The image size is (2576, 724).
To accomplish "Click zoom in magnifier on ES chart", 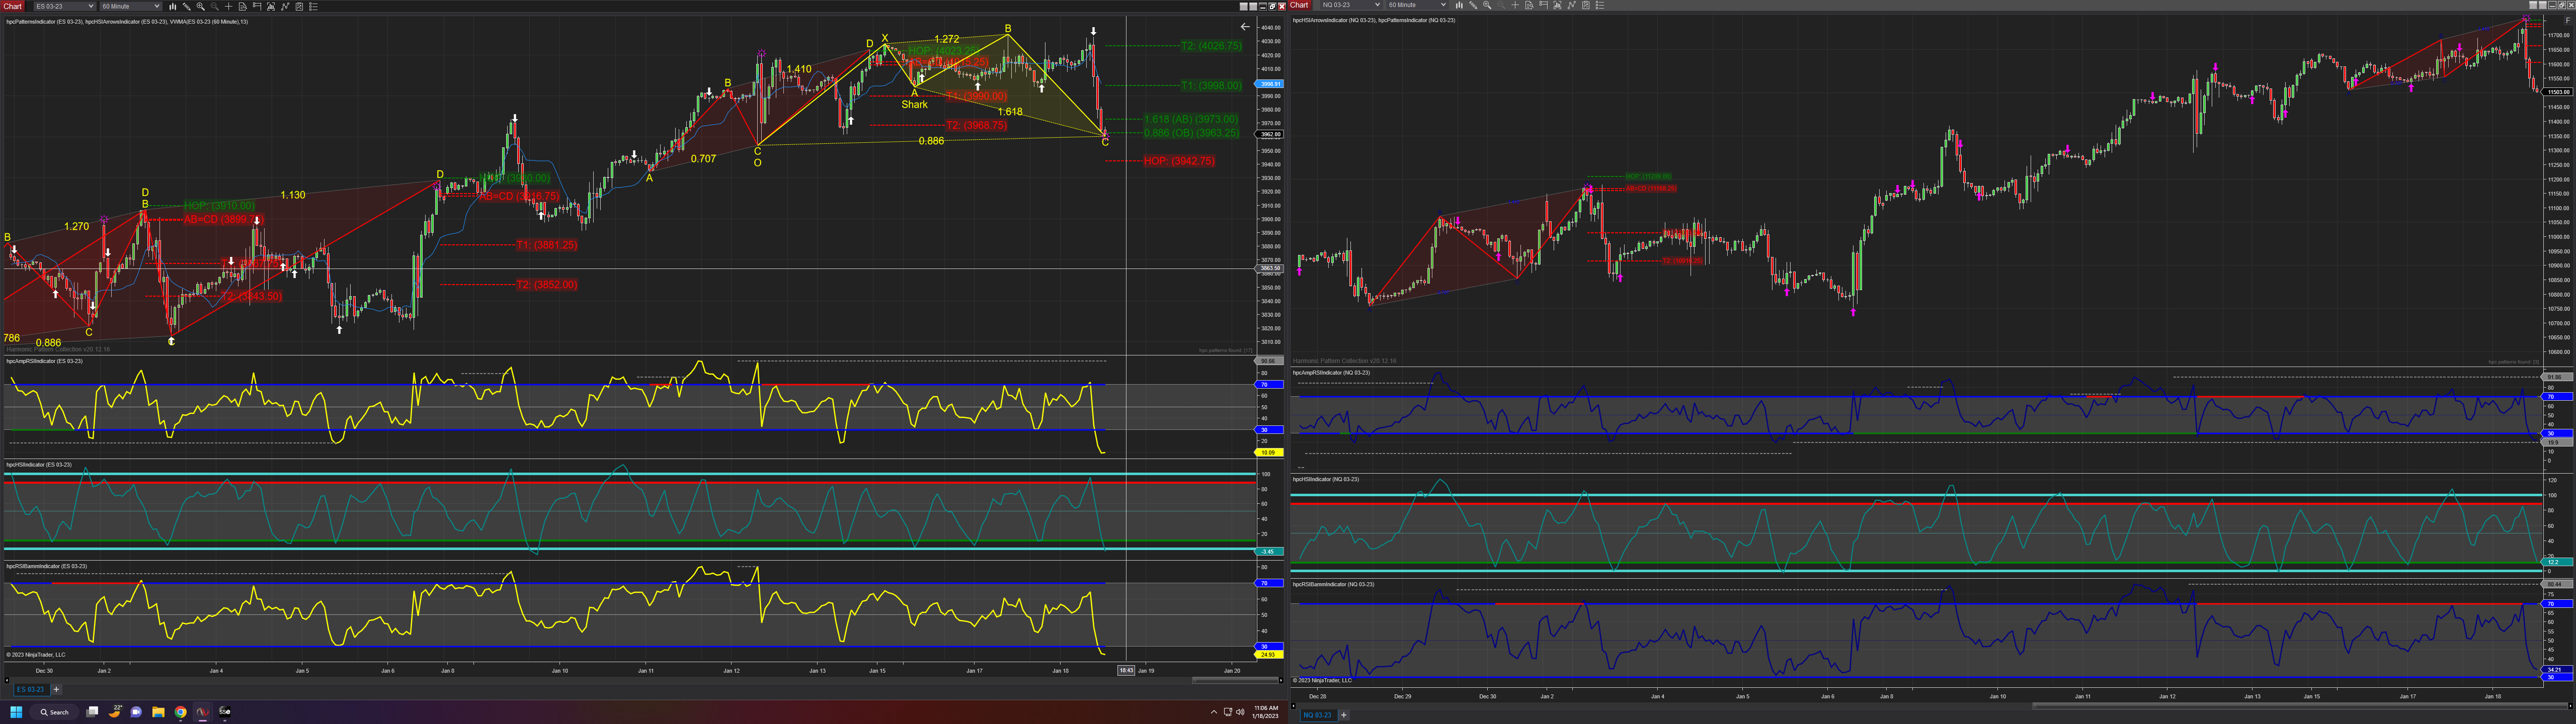I will click(201, 6).
